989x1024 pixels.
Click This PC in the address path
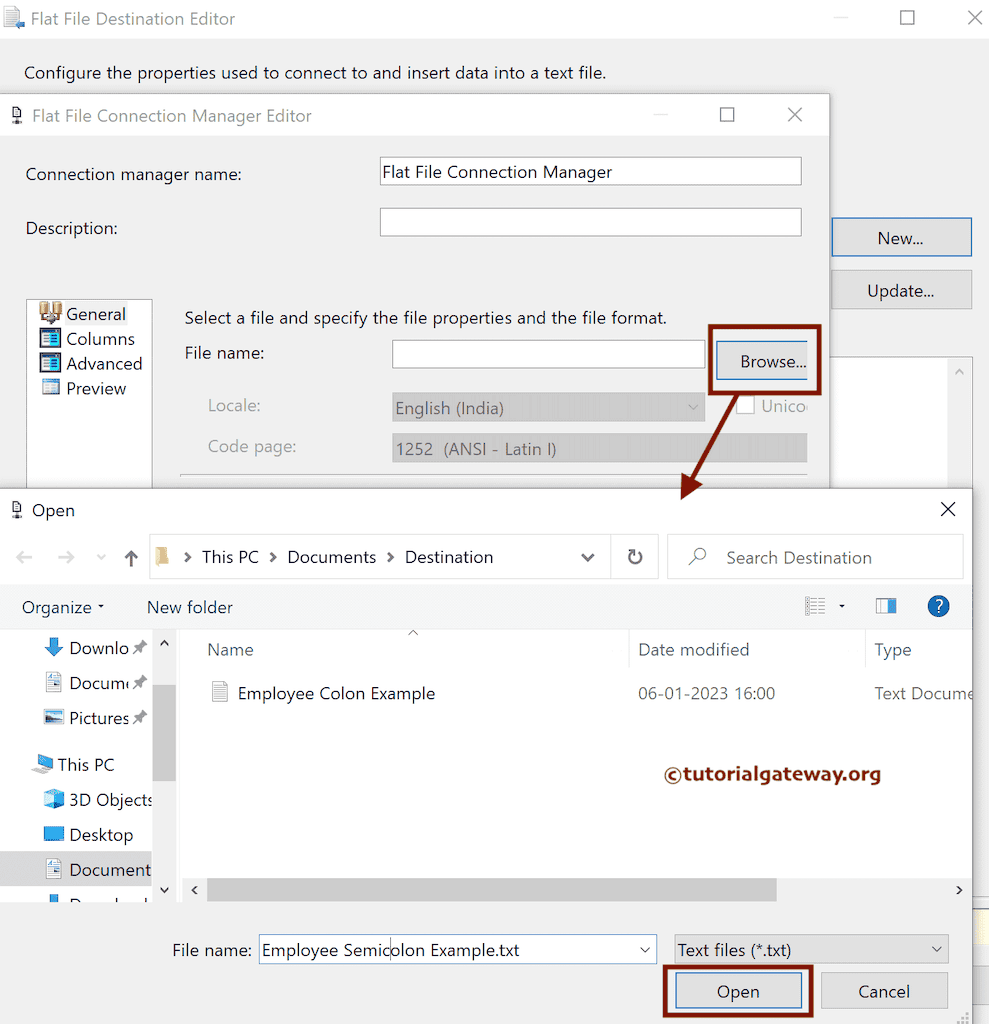pyautogui.click(x=230, y=557)
